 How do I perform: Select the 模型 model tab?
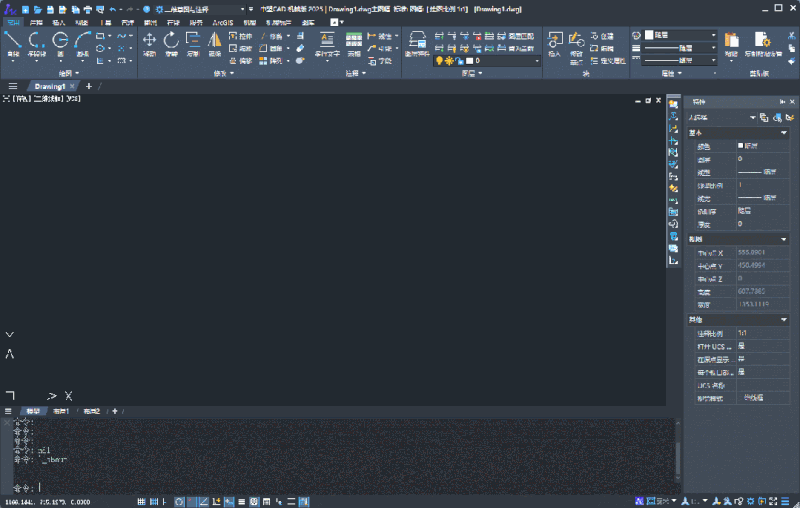point(33,411)
